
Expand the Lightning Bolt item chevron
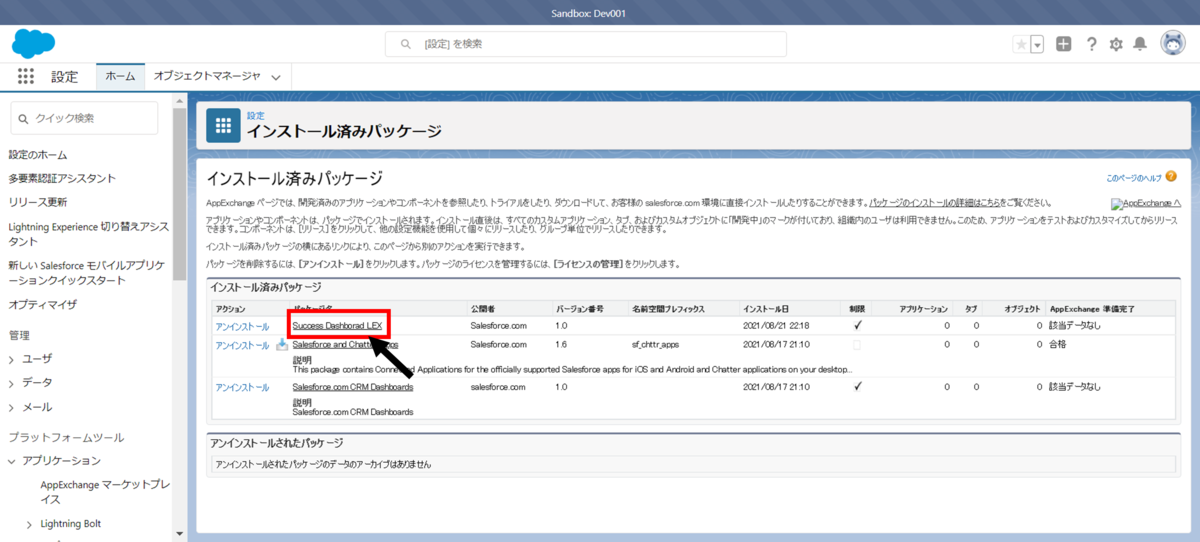pyautogui.click(x=30, y=524)
